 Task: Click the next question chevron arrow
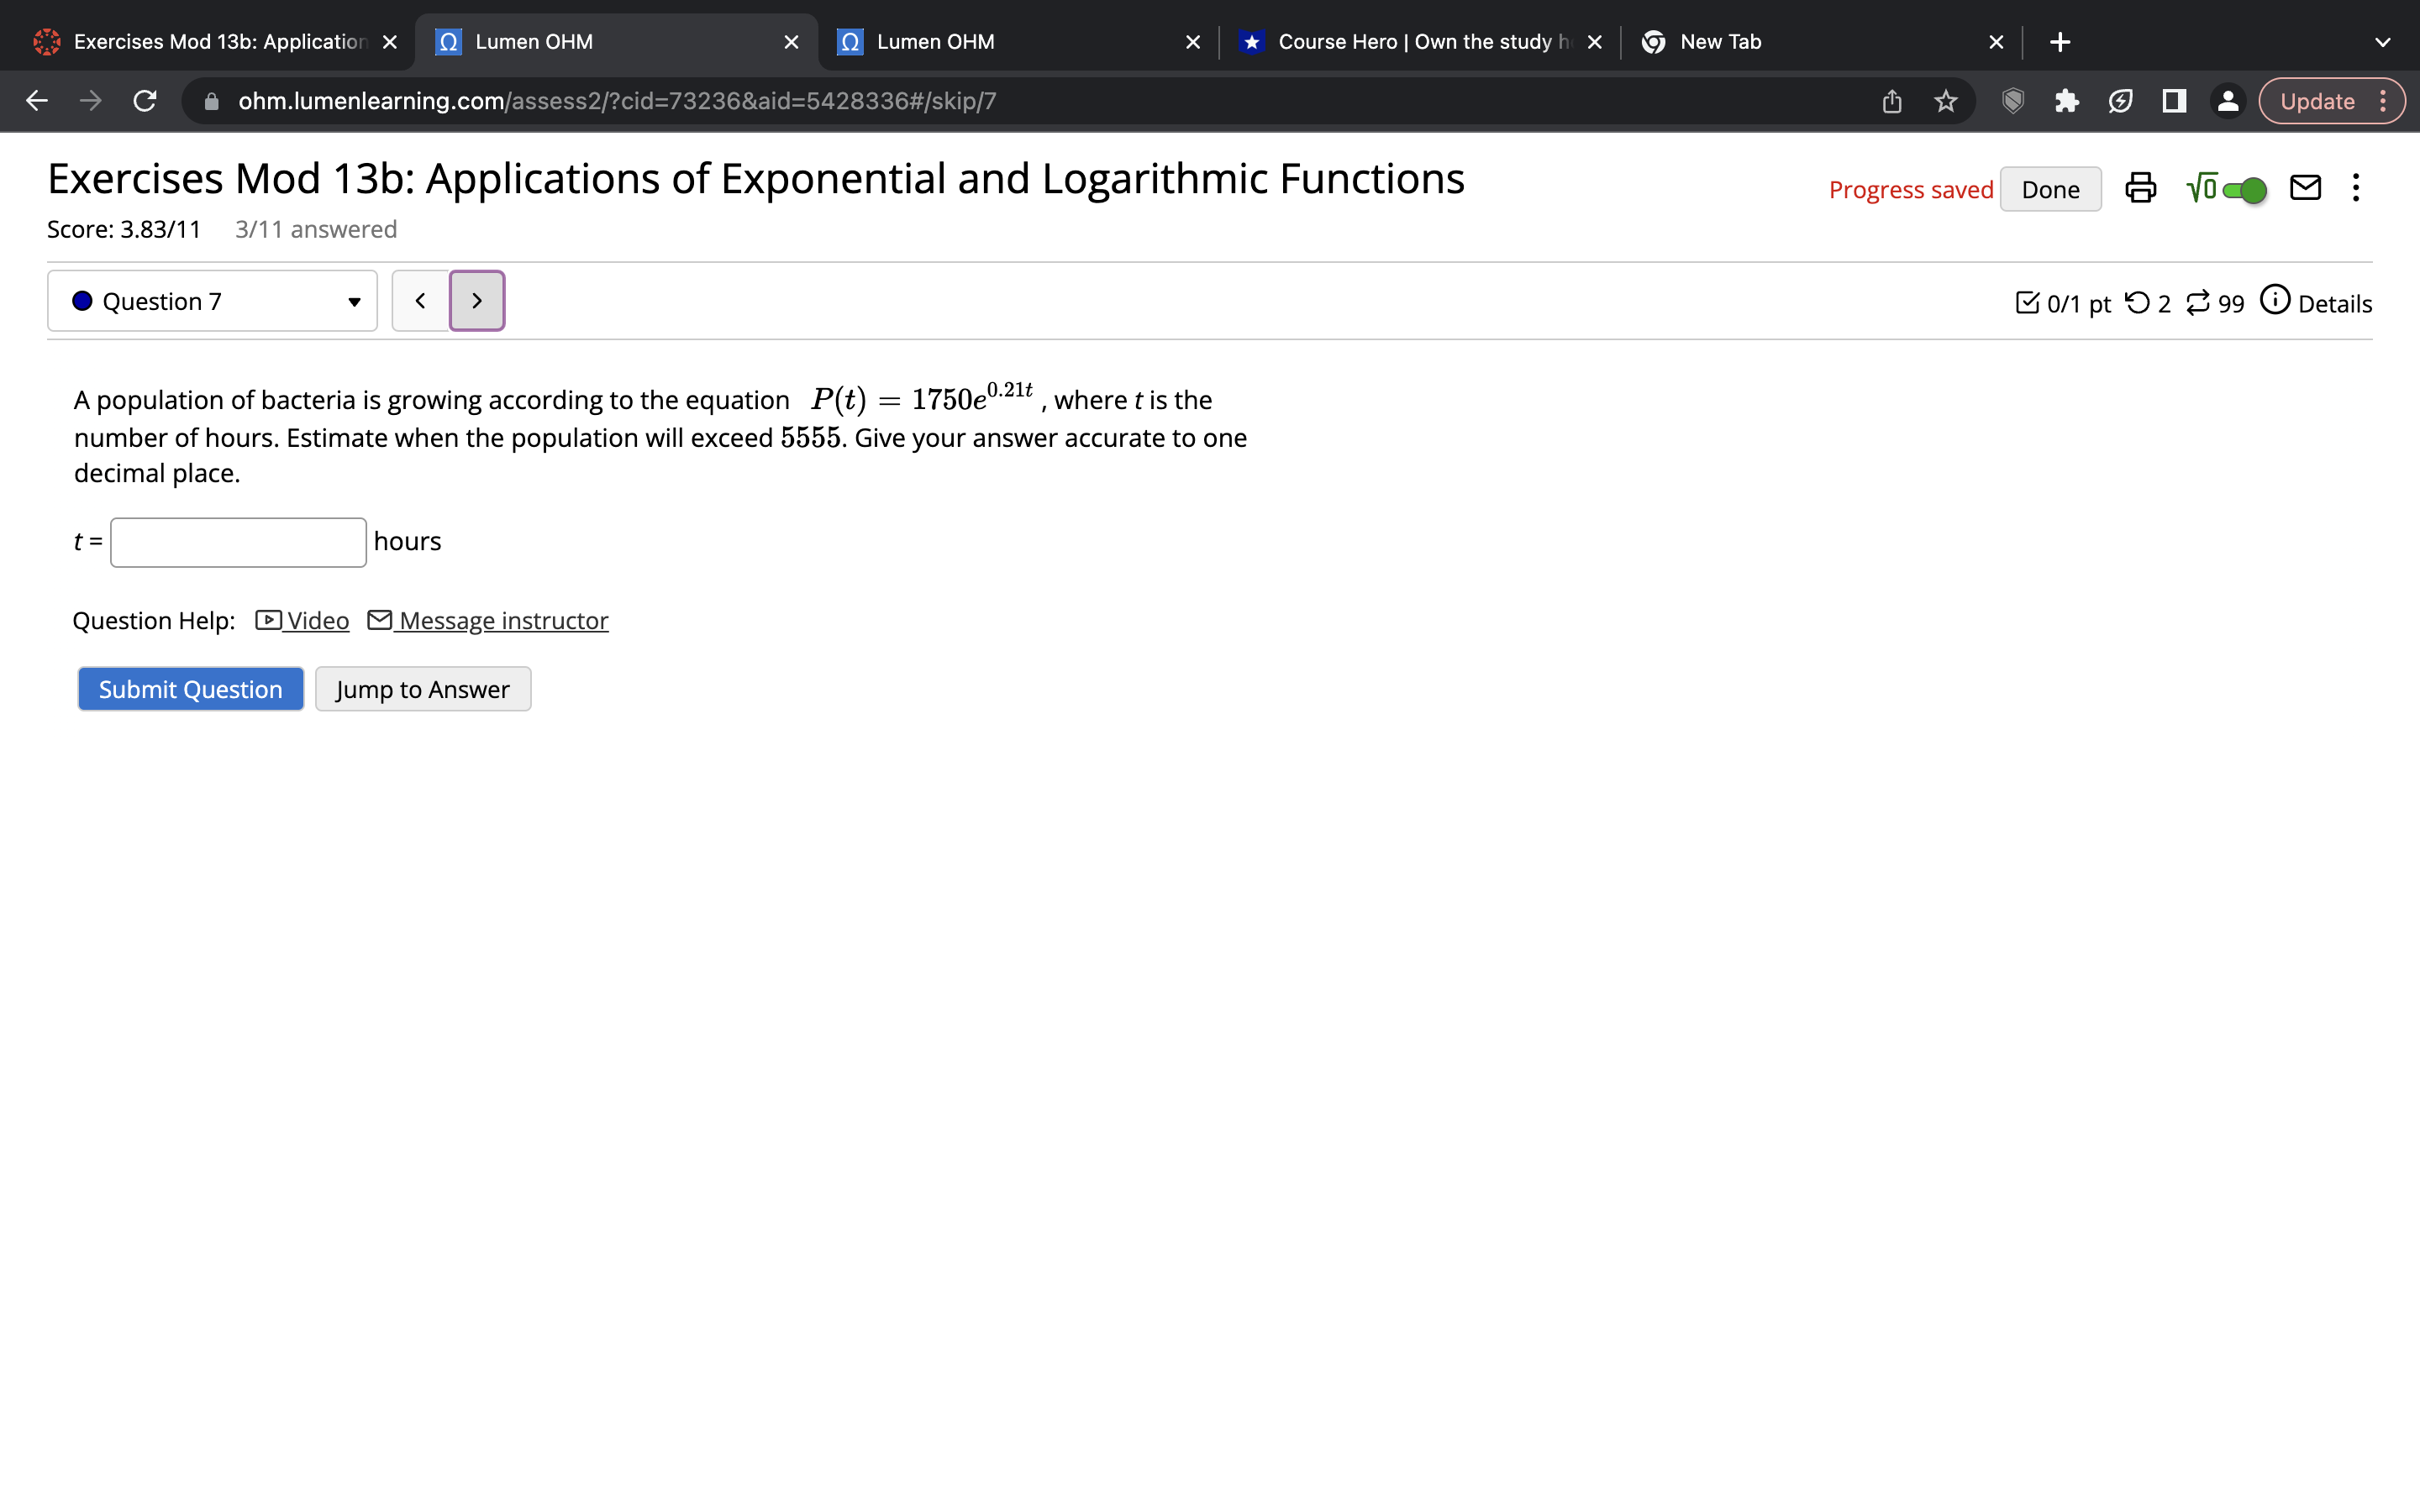476,300
